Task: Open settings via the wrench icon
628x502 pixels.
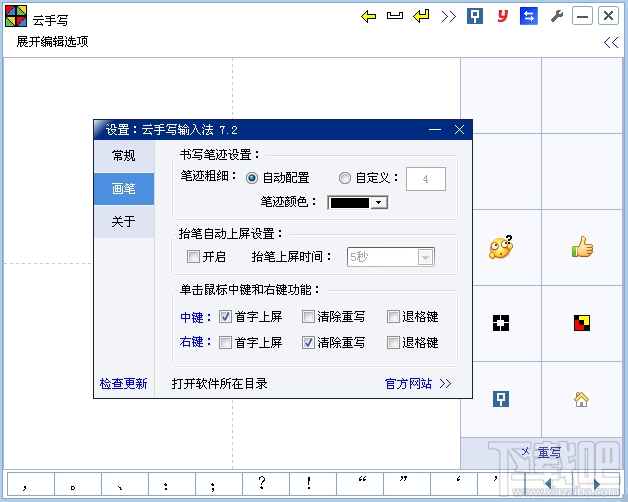Action: (x=557, y=16)
